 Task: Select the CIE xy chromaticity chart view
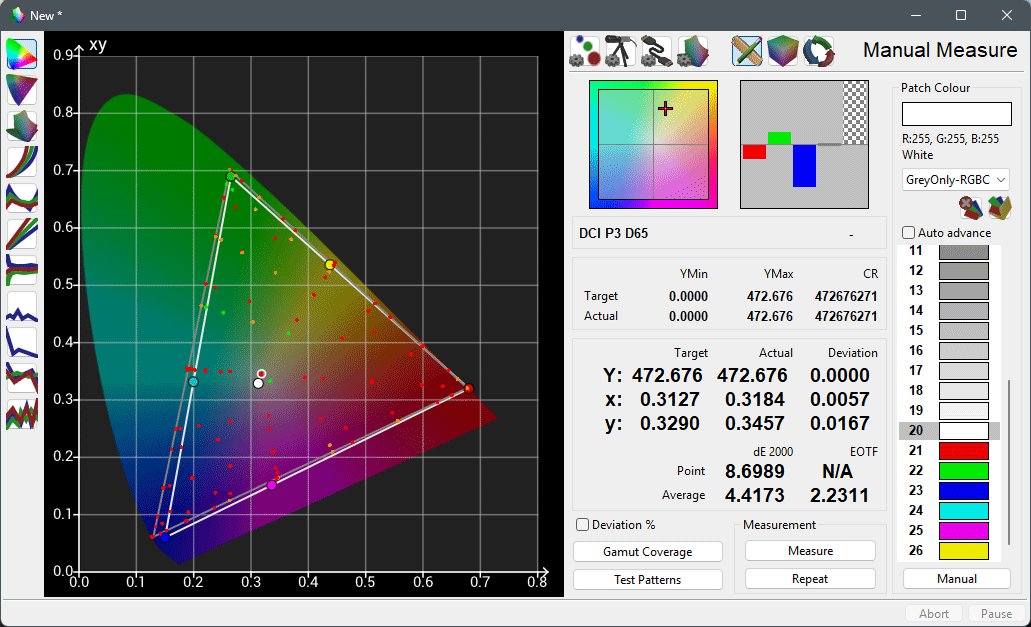pos(20,52)
